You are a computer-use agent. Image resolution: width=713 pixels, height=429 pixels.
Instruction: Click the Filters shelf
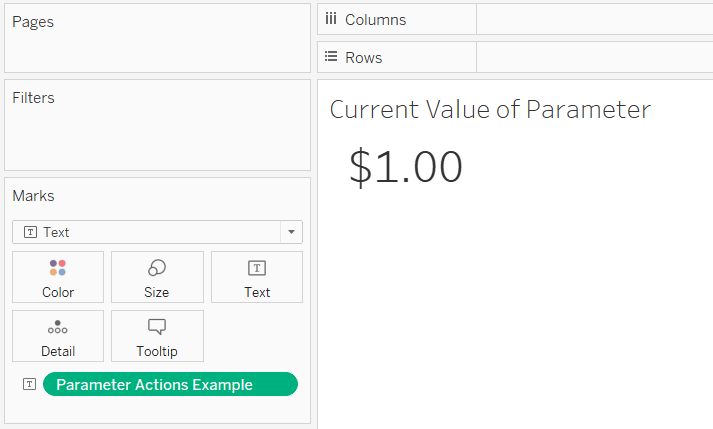[157, 125]
